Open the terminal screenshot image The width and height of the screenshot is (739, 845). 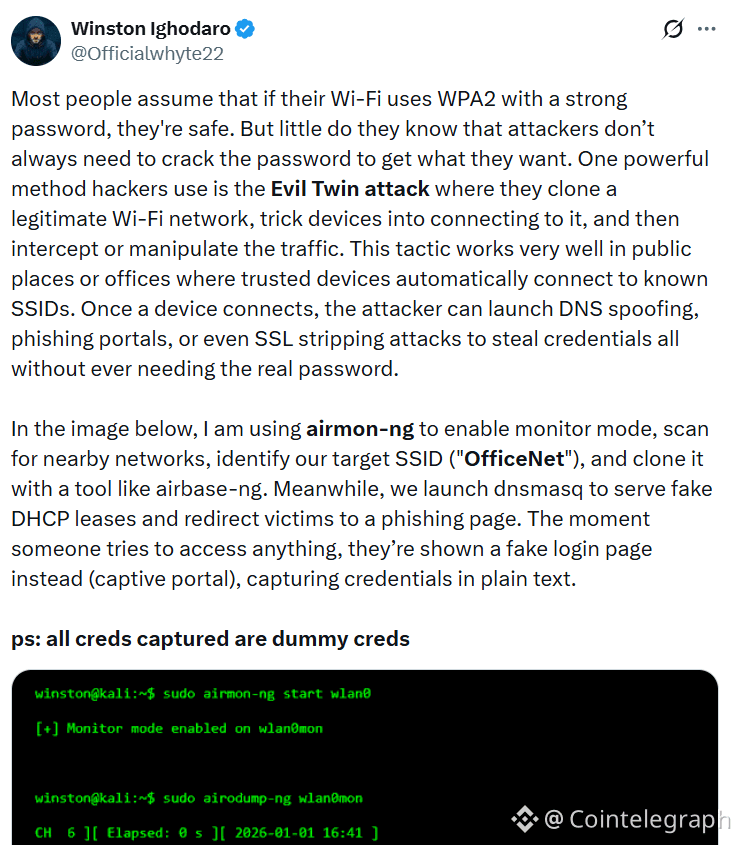(x=364, y=757)
